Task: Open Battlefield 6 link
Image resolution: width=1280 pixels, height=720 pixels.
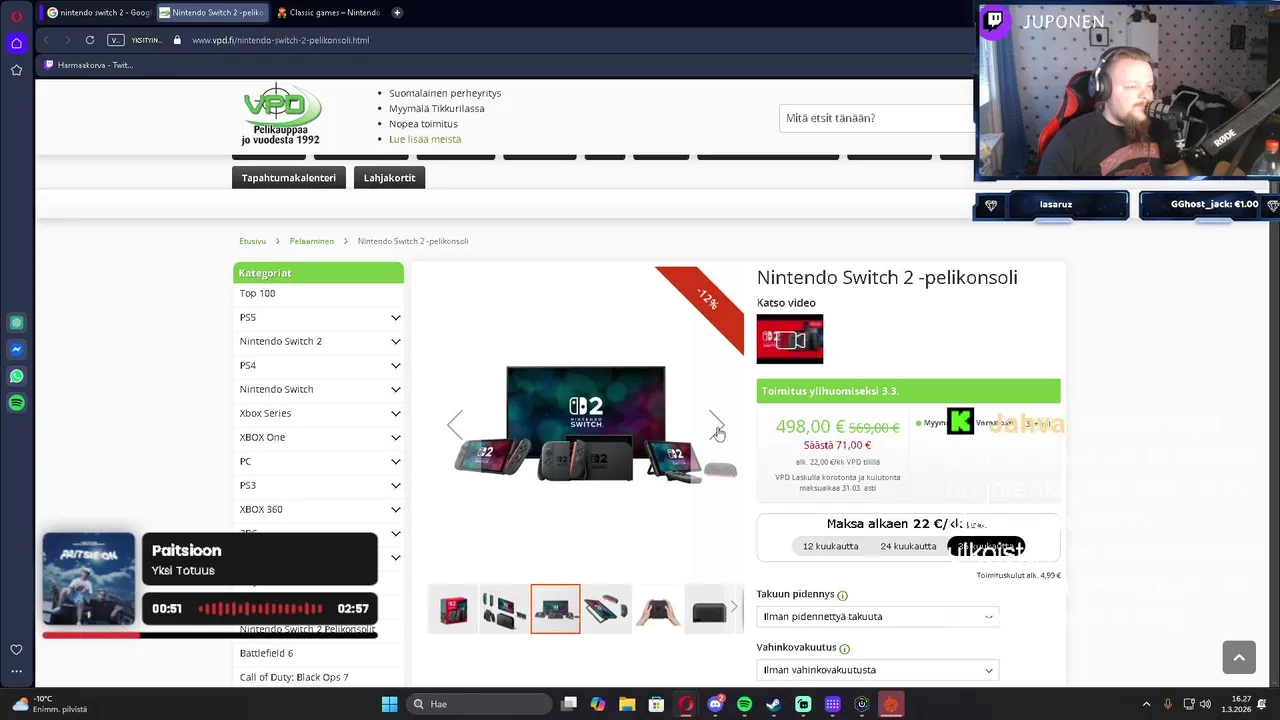Action: click(x=266, y=653)
